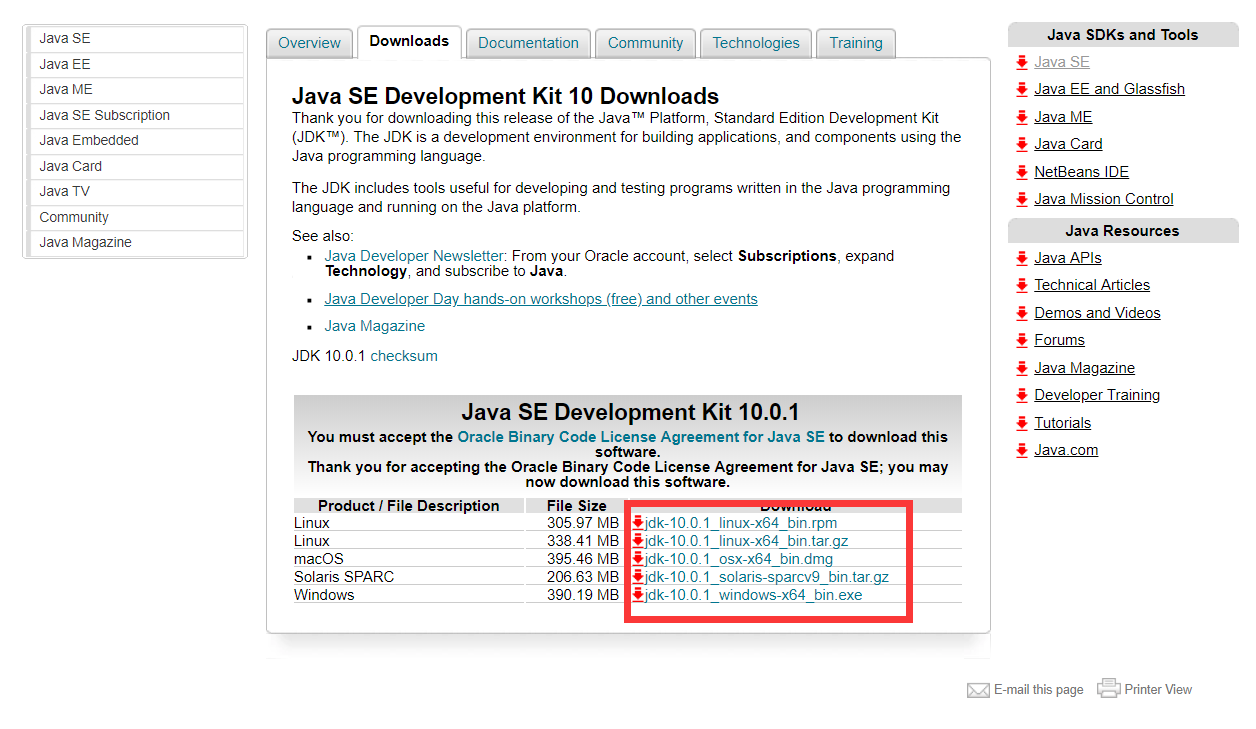The height and width of the screenshot is (729, 1256).
Task: Click red arrow icon next to Java EE and Glassfish
Action: tap(1021, 89)
